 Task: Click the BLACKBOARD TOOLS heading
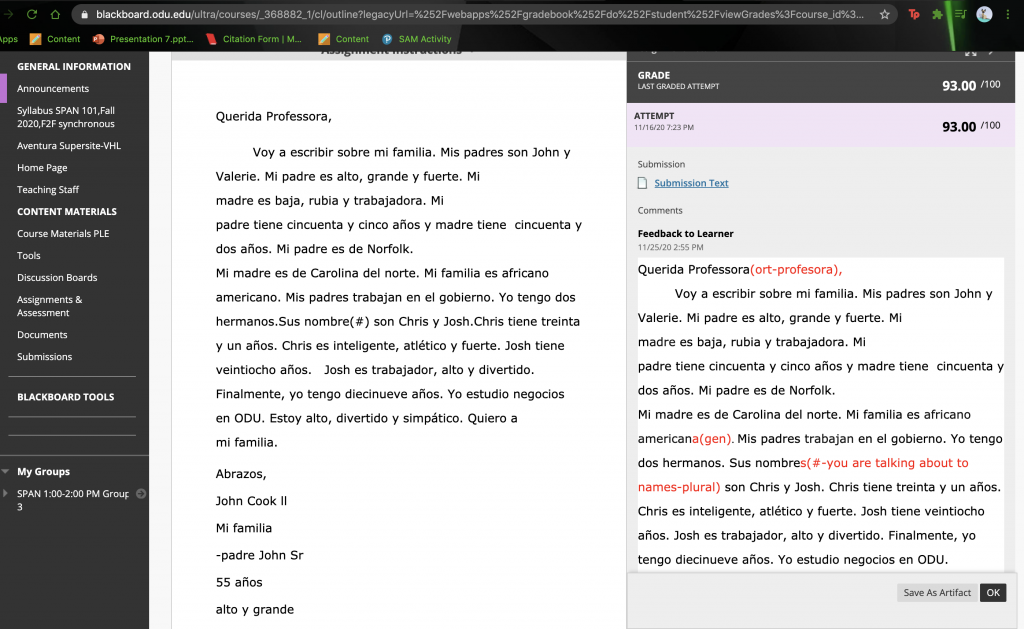point(65,397)
